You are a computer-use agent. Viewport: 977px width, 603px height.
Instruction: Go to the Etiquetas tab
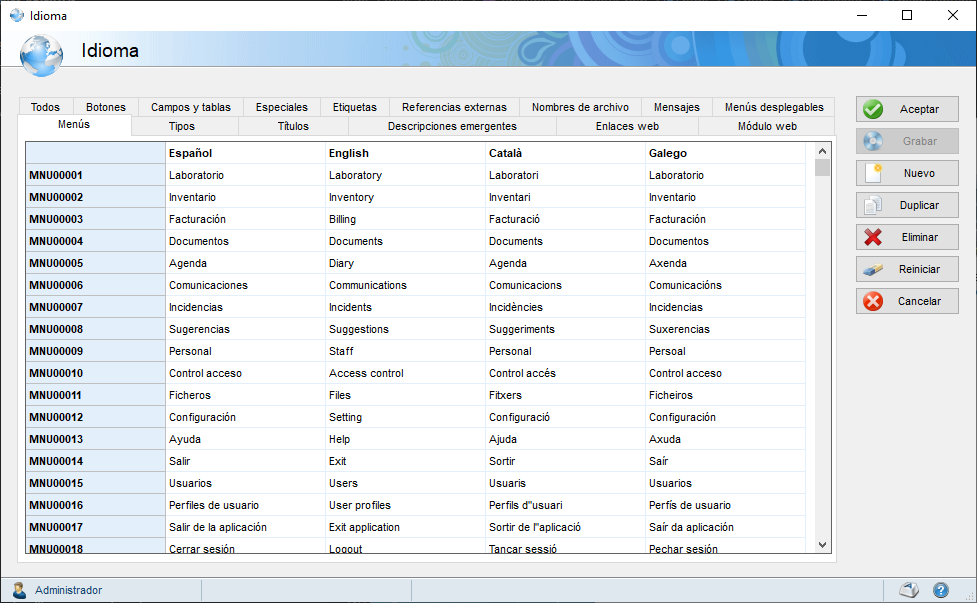click(355, 107)
